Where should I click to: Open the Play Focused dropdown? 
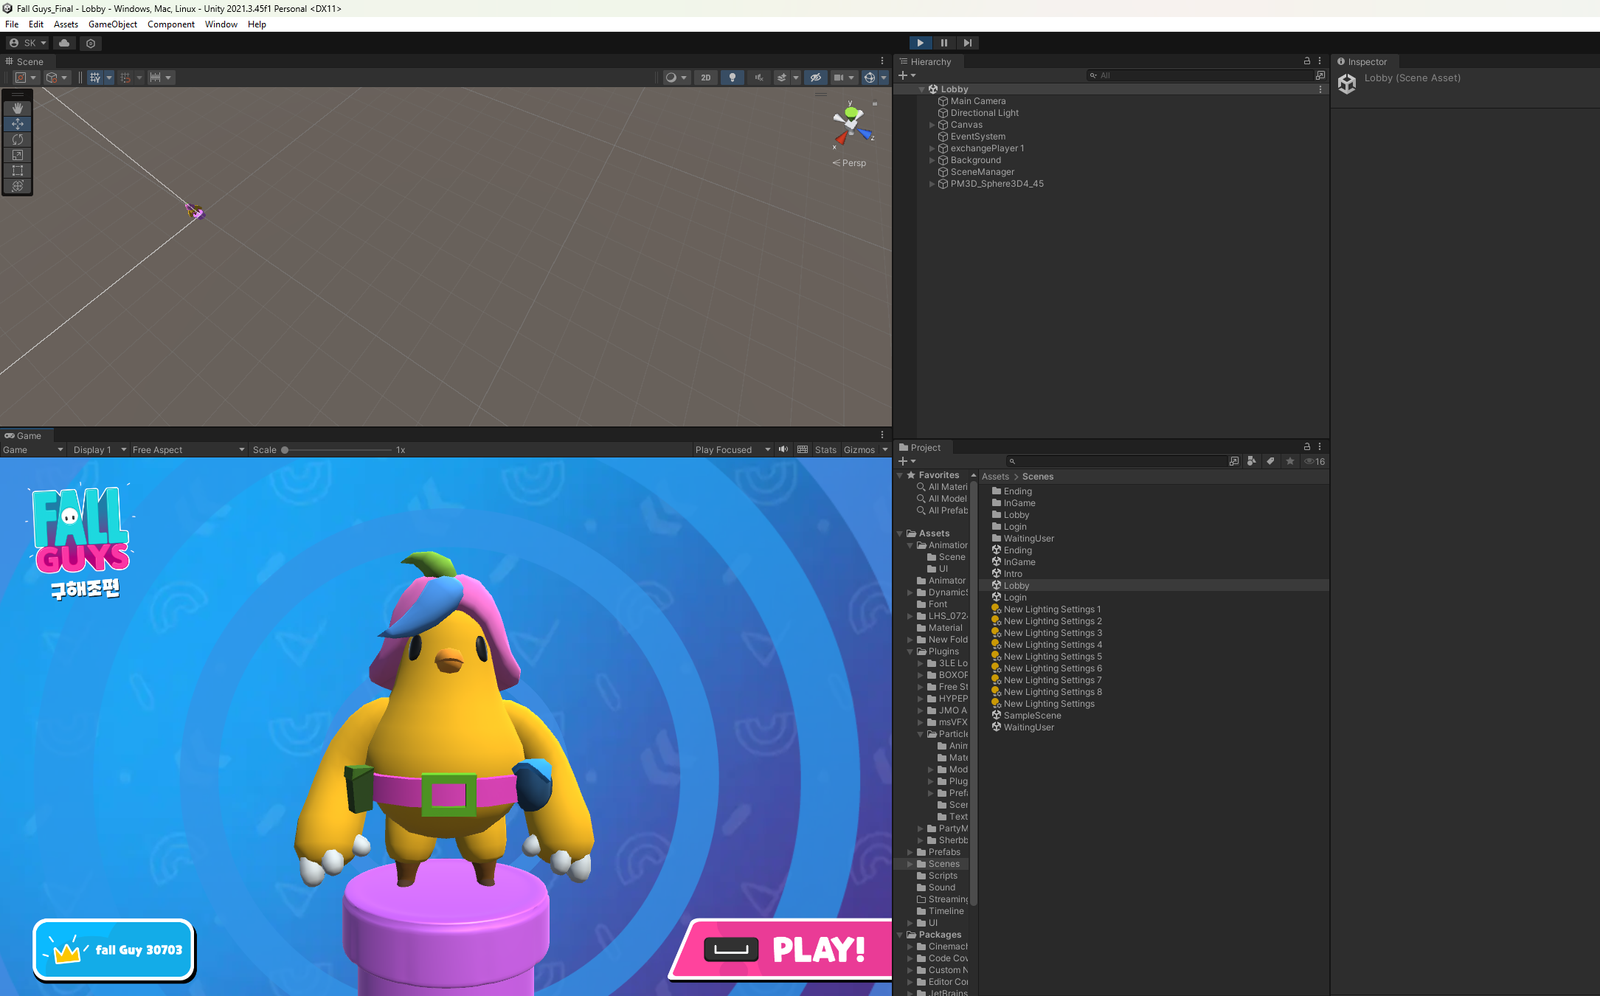point(733,450)
